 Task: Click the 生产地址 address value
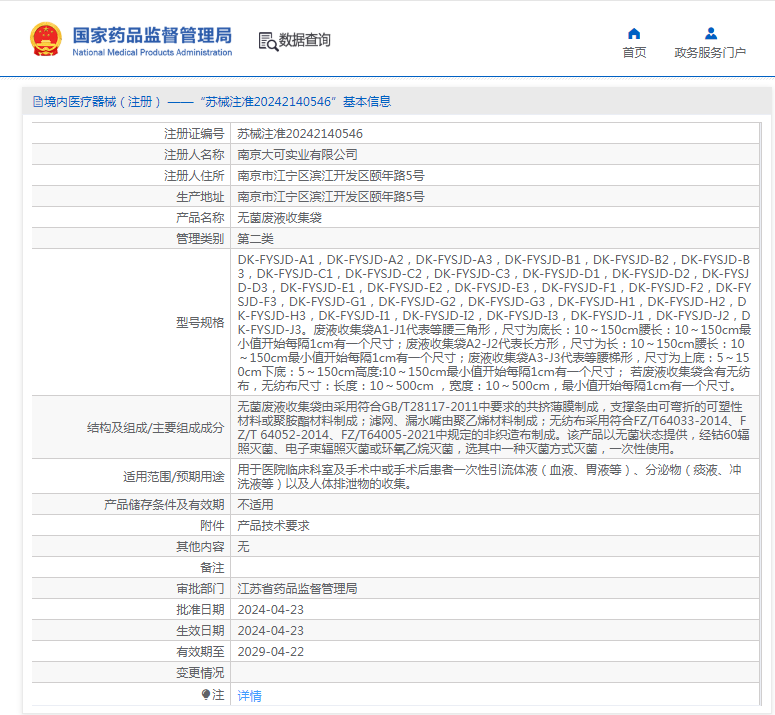tap(331, 197)
